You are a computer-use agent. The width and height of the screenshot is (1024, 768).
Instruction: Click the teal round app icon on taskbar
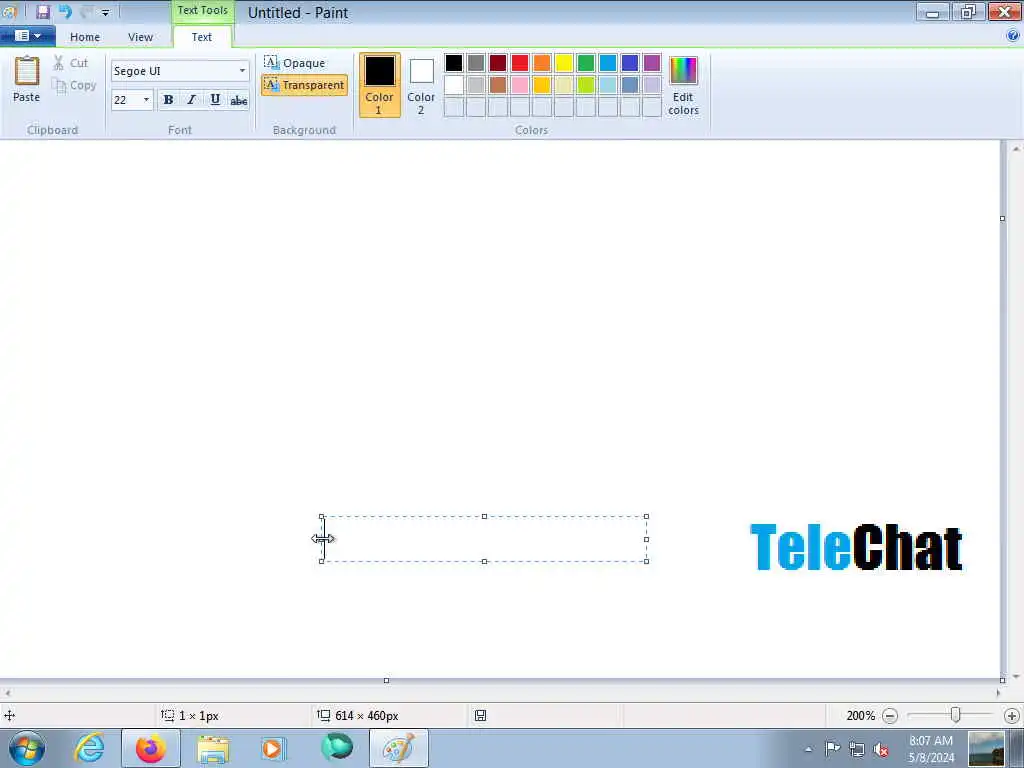click(x=336, y=748)
